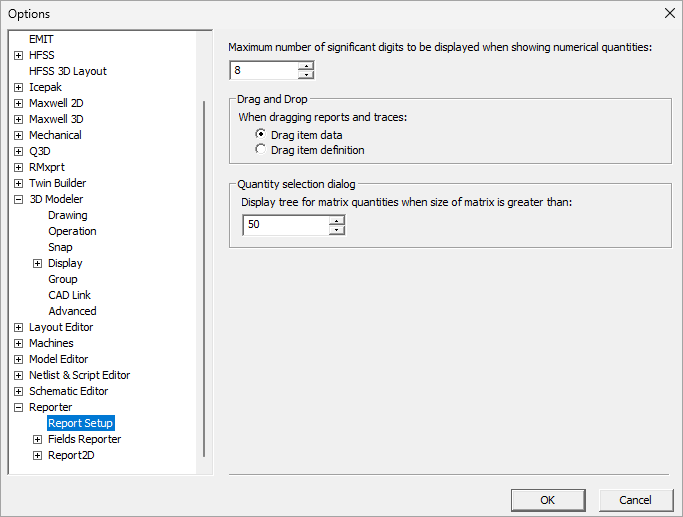The width and height of the screenshot is (683, 517).
Task: Select the Reporter label in the tree
Action: point(51,407)
